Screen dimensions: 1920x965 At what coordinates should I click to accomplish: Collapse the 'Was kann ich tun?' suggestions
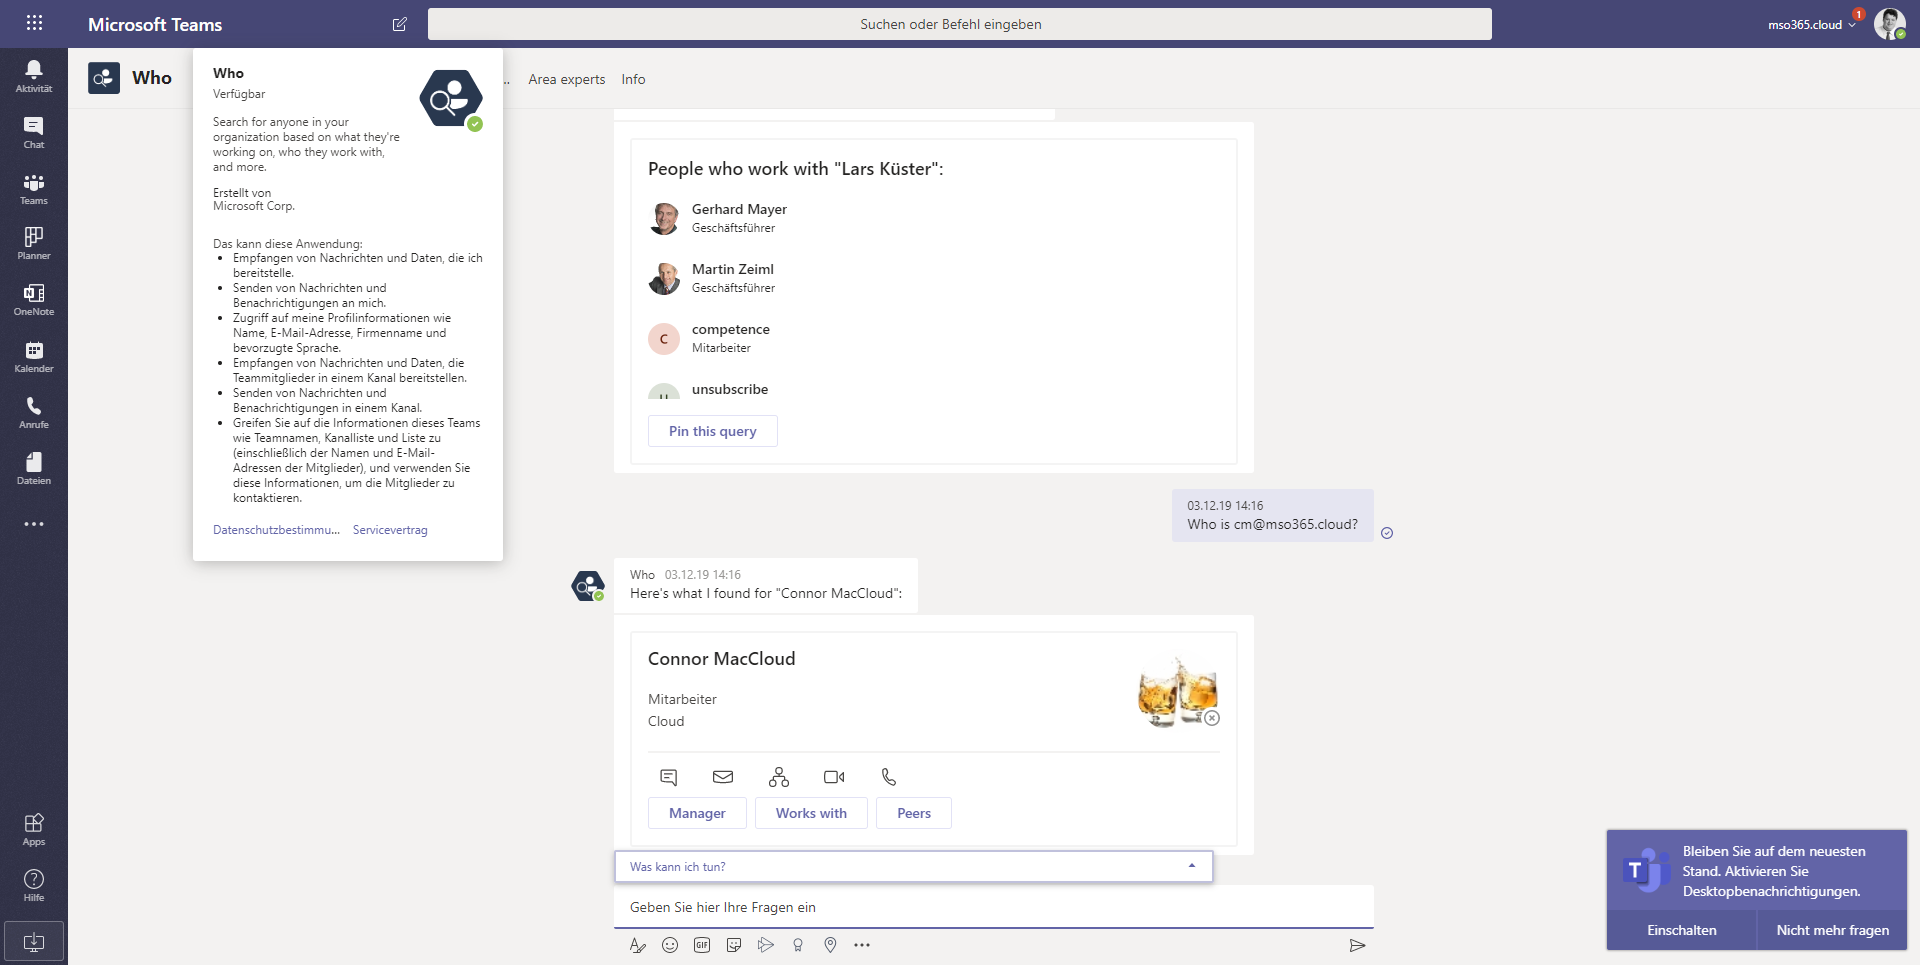[1190, 866]
